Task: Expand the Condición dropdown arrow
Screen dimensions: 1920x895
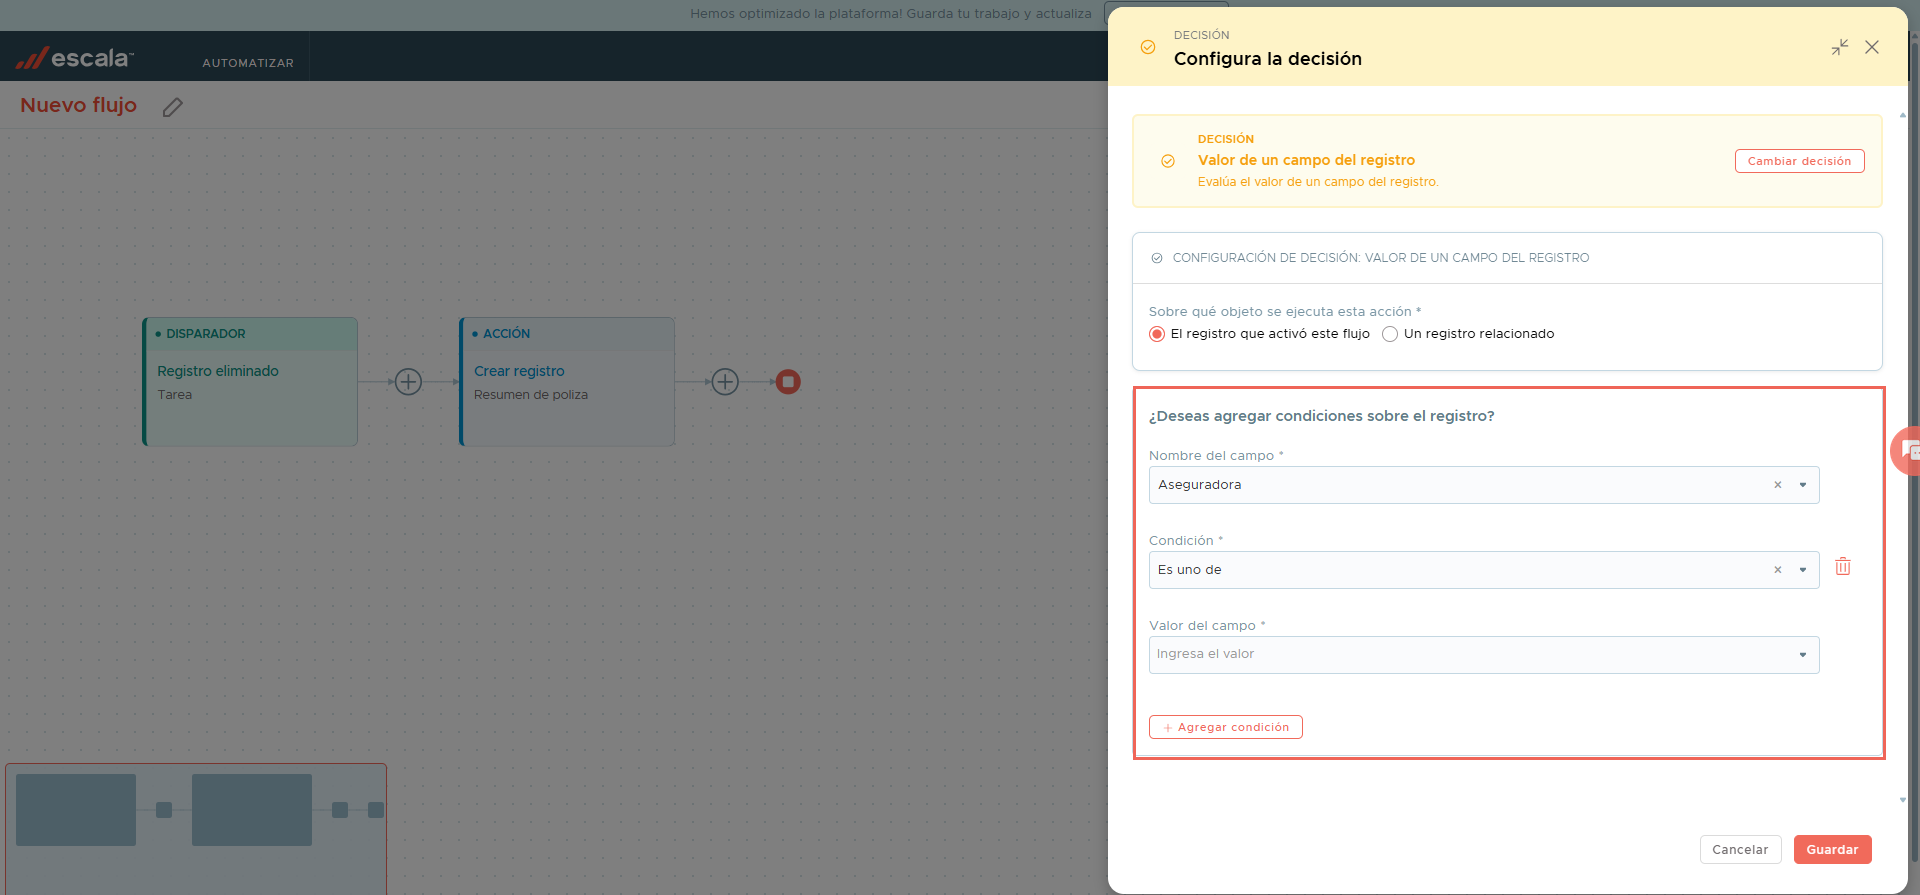Action: 1803,570
